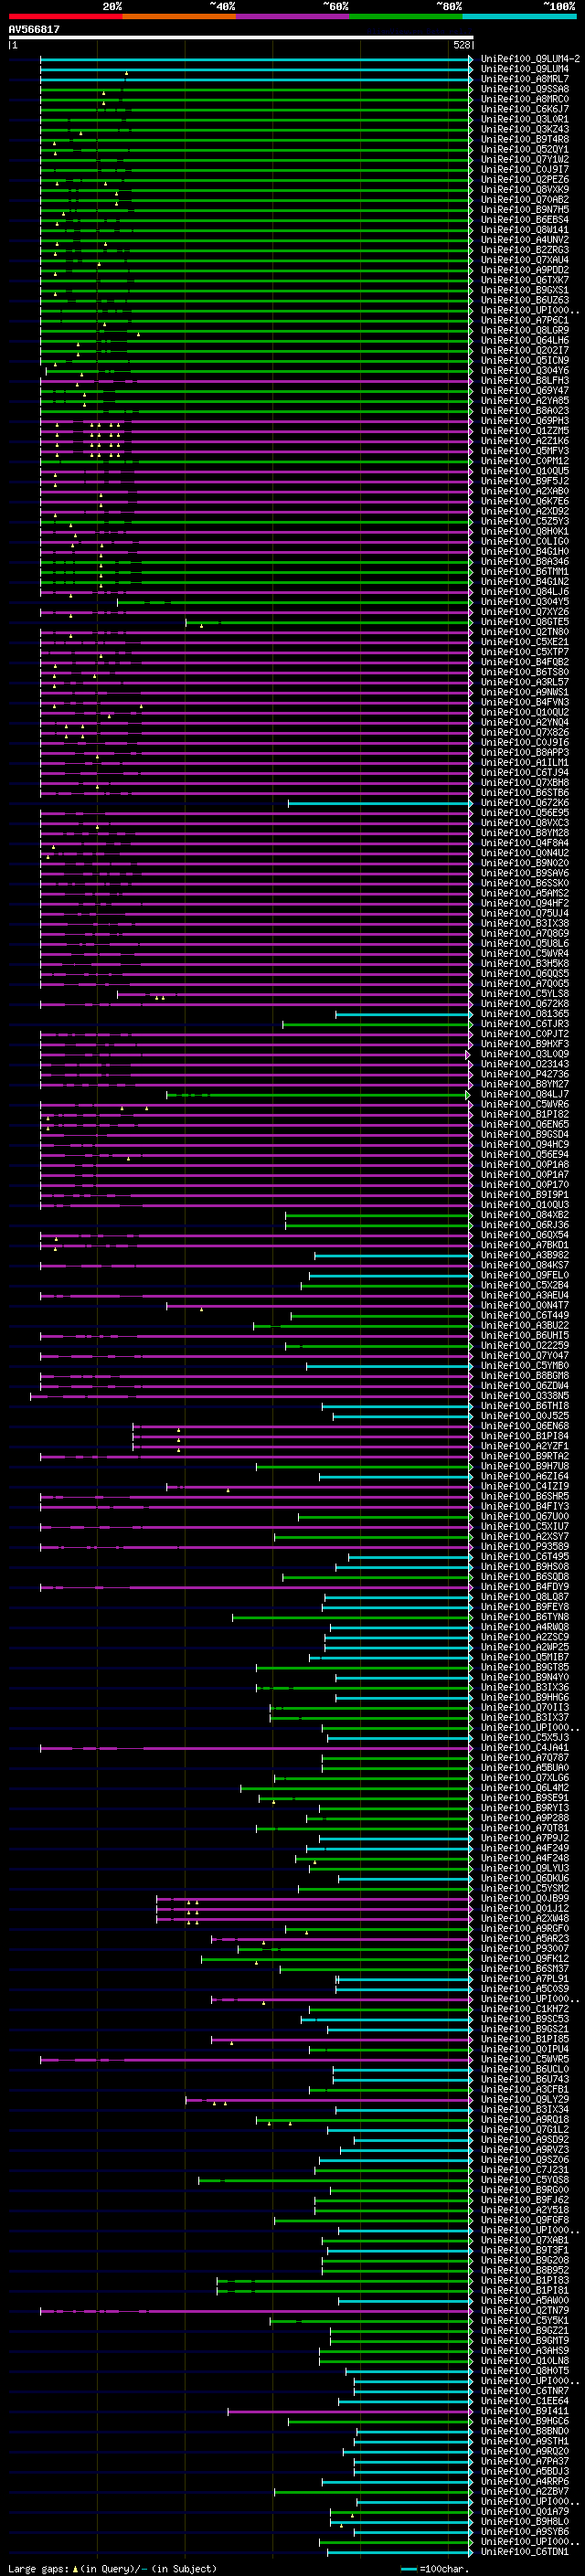Viewport: 585px width, 2576px height.
Task: Click label UniRef100_Q69PM3
Action: (524, 421)
